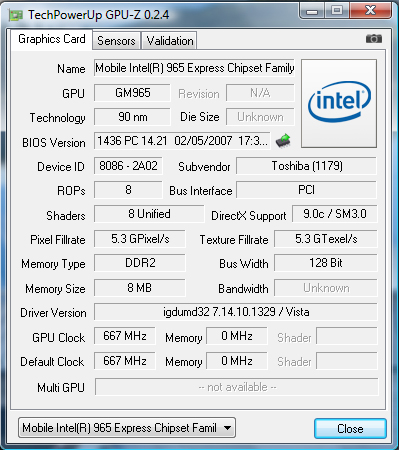Image resolution: width=399 pixels, height=450 pixels.
Task: Click the 'Memory Type' label
Action: tap(53, 264)
